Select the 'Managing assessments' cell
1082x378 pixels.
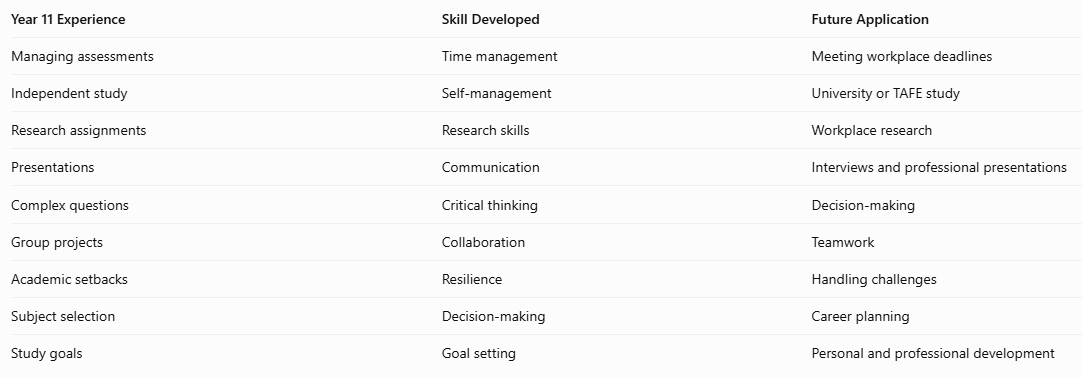82,57
